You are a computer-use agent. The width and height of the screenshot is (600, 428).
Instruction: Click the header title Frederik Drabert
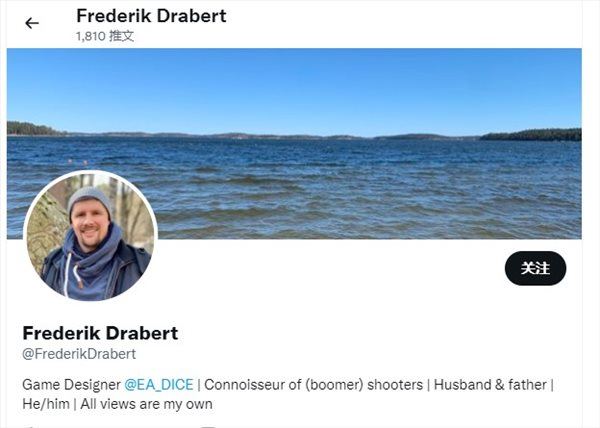(151, 16)
